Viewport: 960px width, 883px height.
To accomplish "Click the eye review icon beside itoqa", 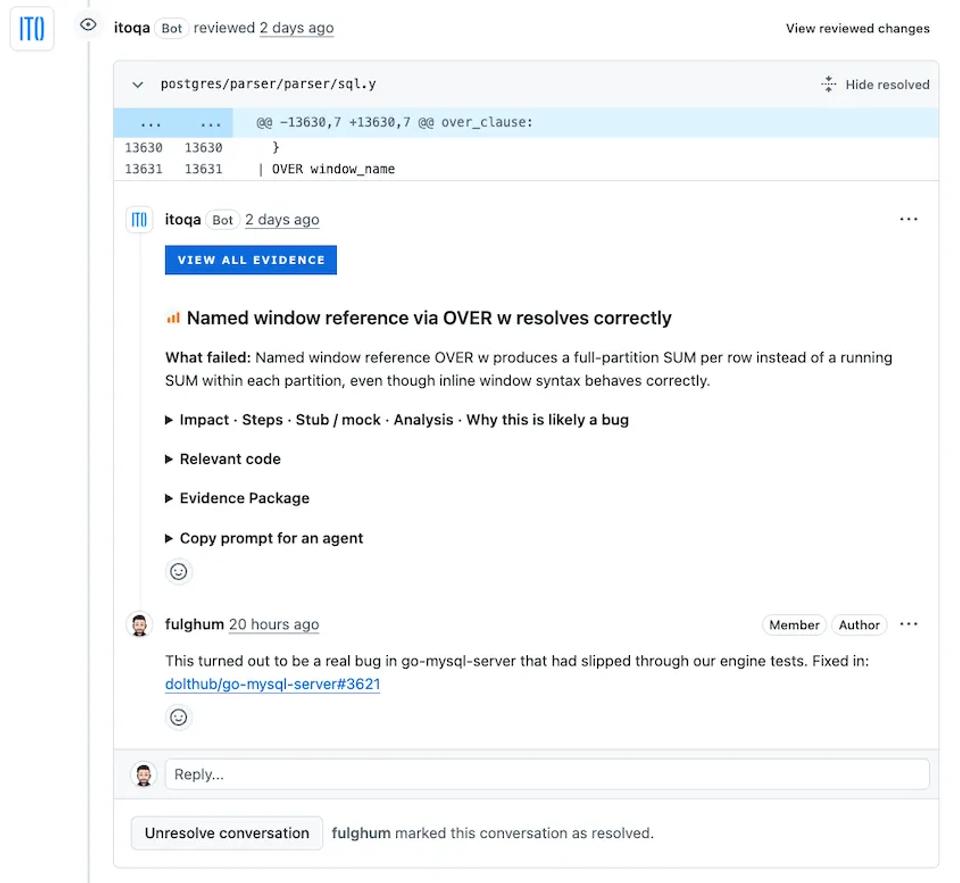I will 88,25.
